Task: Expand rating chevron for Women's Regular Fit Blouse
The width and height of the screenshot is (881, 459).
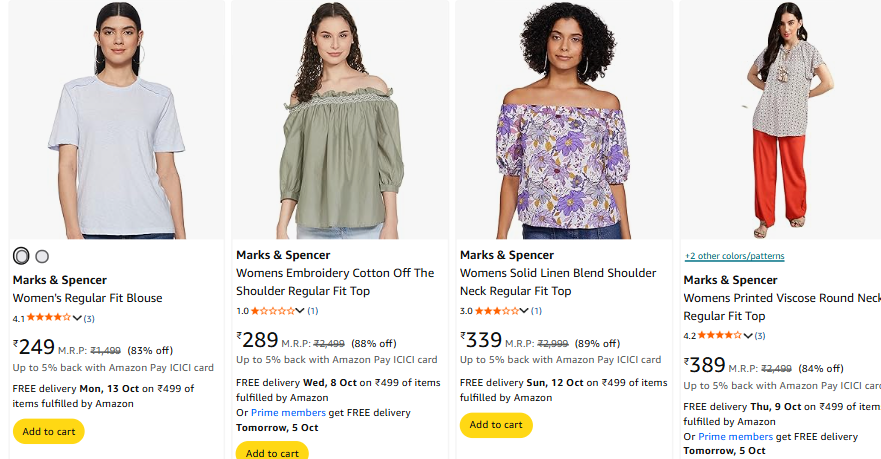Action: click(x=78, y=318)
